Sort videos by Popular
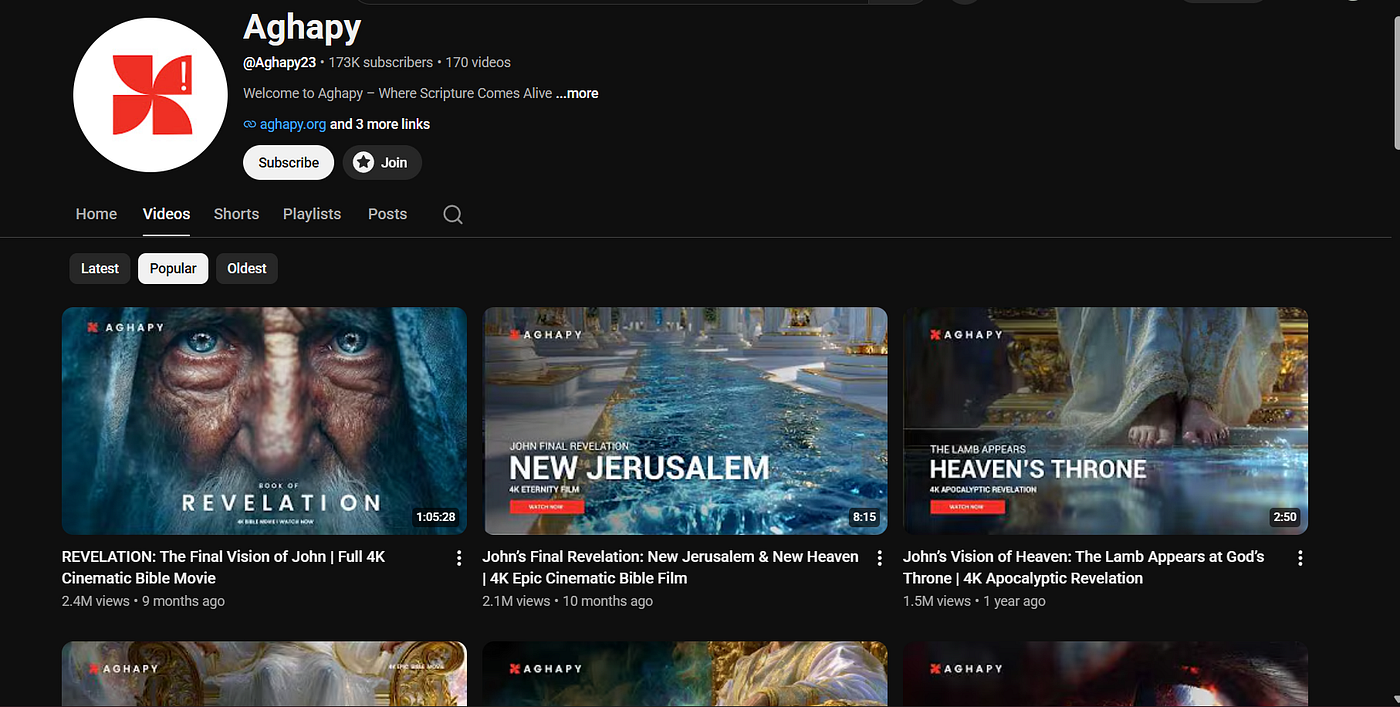Image resolution: width=1400 pixels, height=707 pixels. (x=173, y=268)
